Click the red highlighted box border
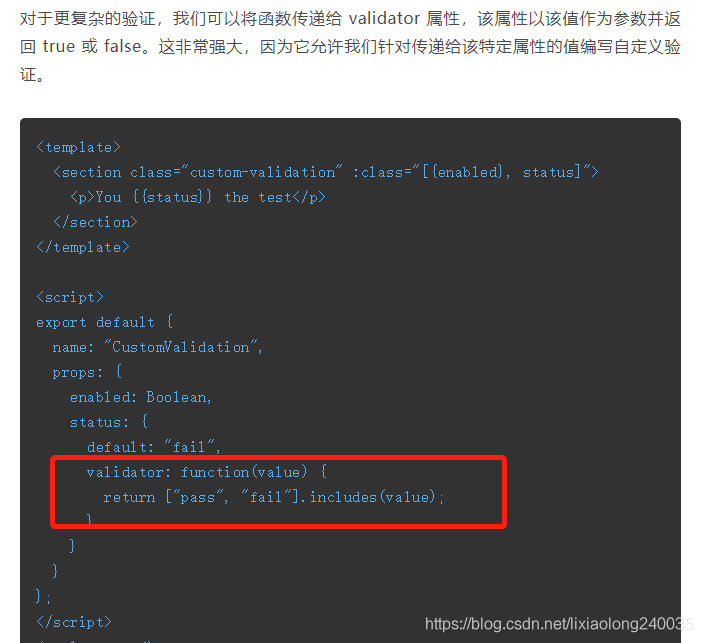This screenshot has height=643, width=703. pos(278,458)
